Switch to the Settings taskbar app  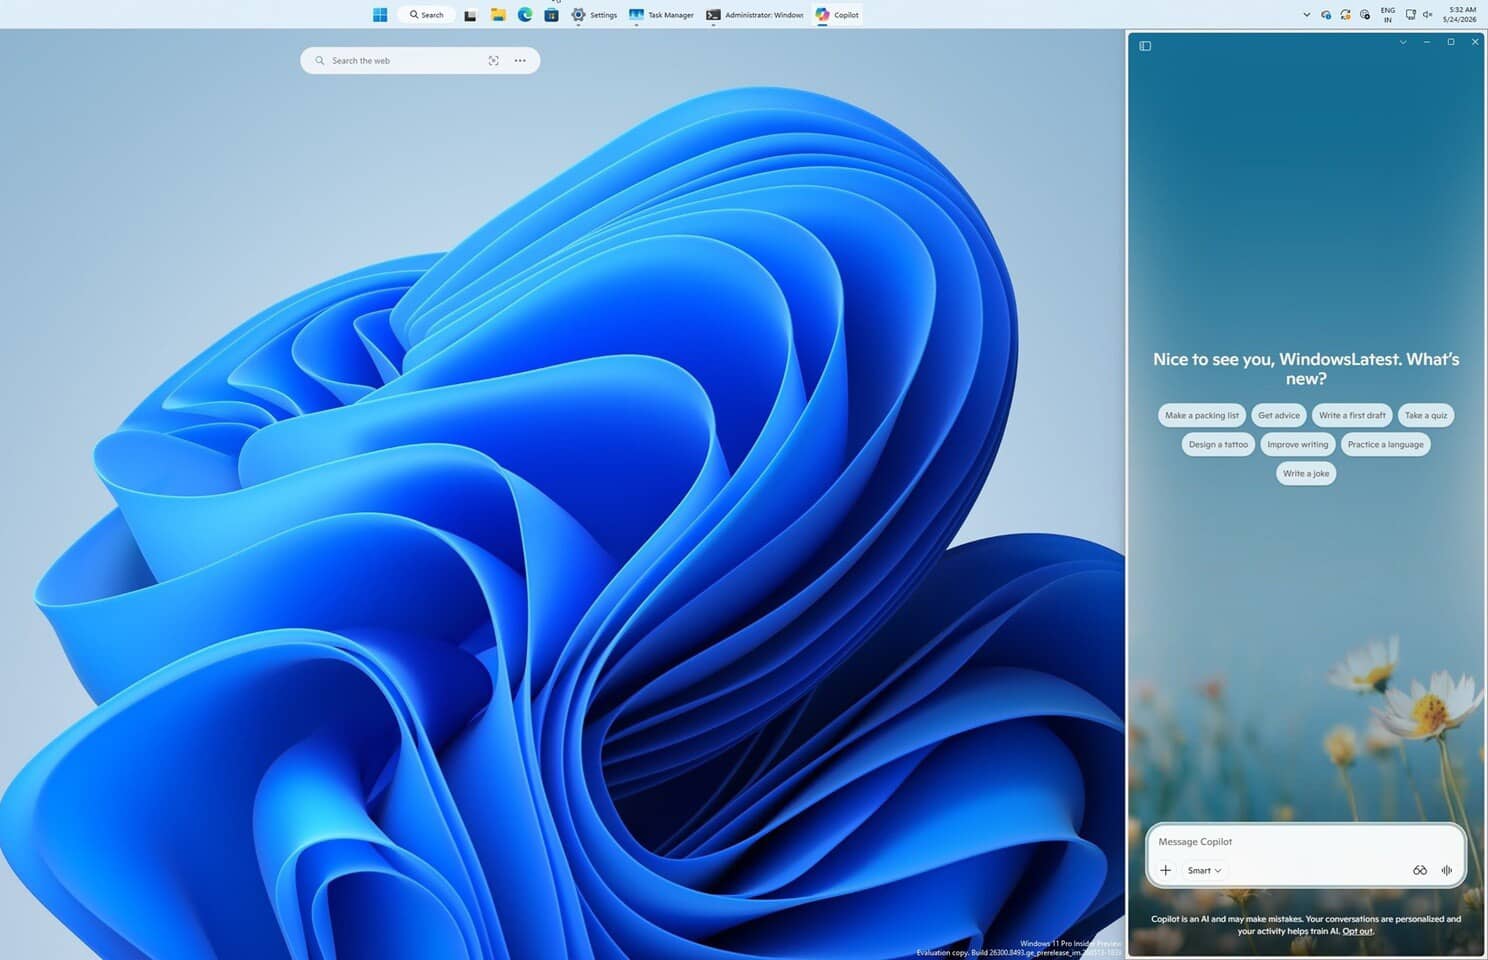[x=594, y=15]
